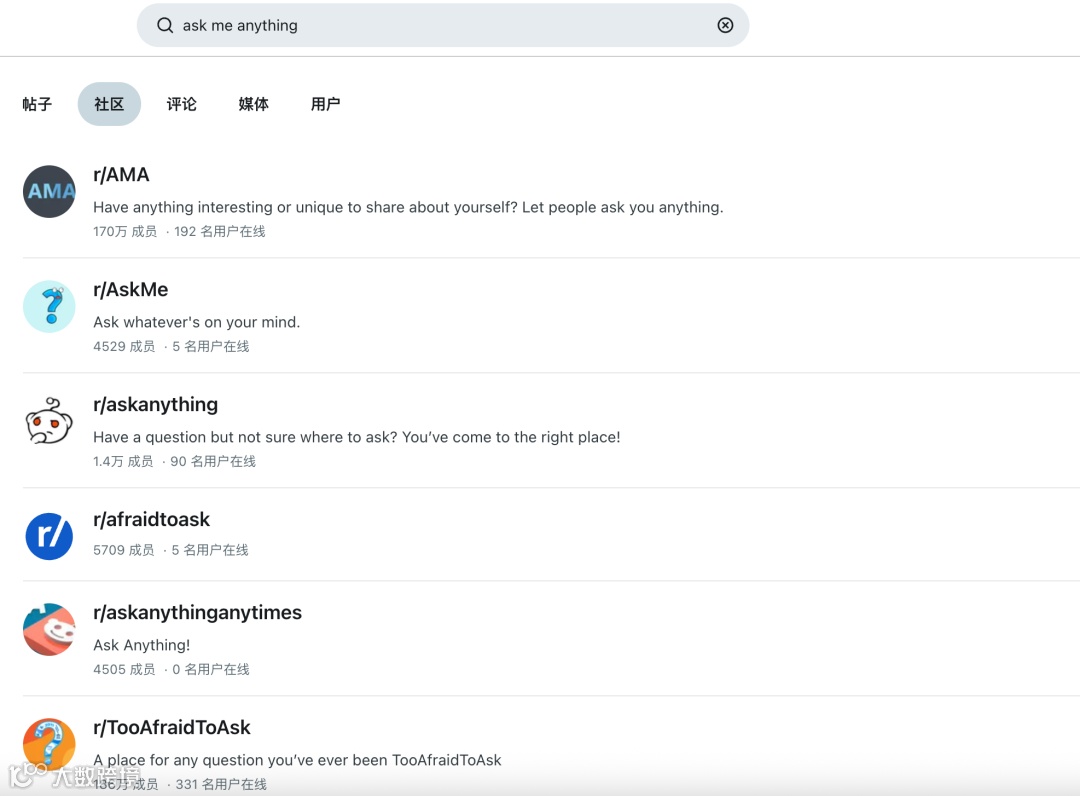This screenshot has width=1080, height=796.
Task: Open the r/AMA community link
Action: pos(121,175)
